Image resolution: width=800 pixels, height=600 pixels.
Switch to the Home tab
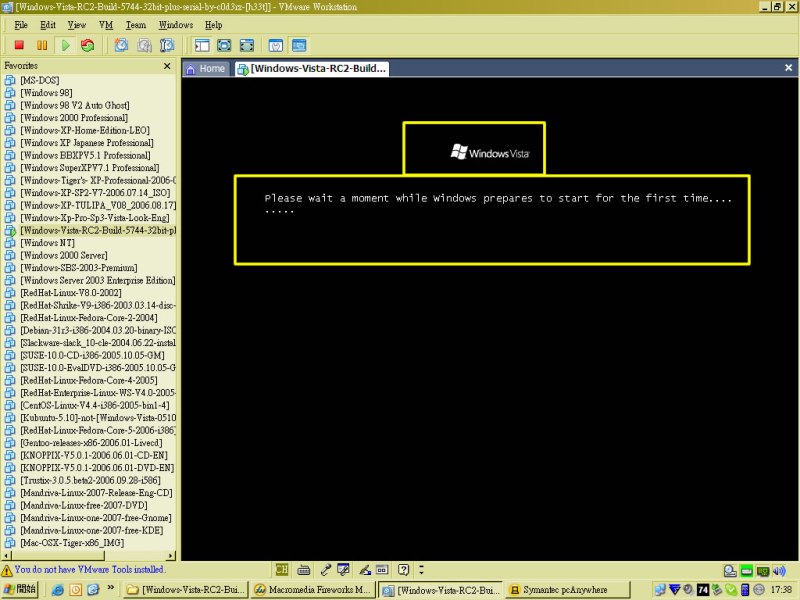click(205, 69)
